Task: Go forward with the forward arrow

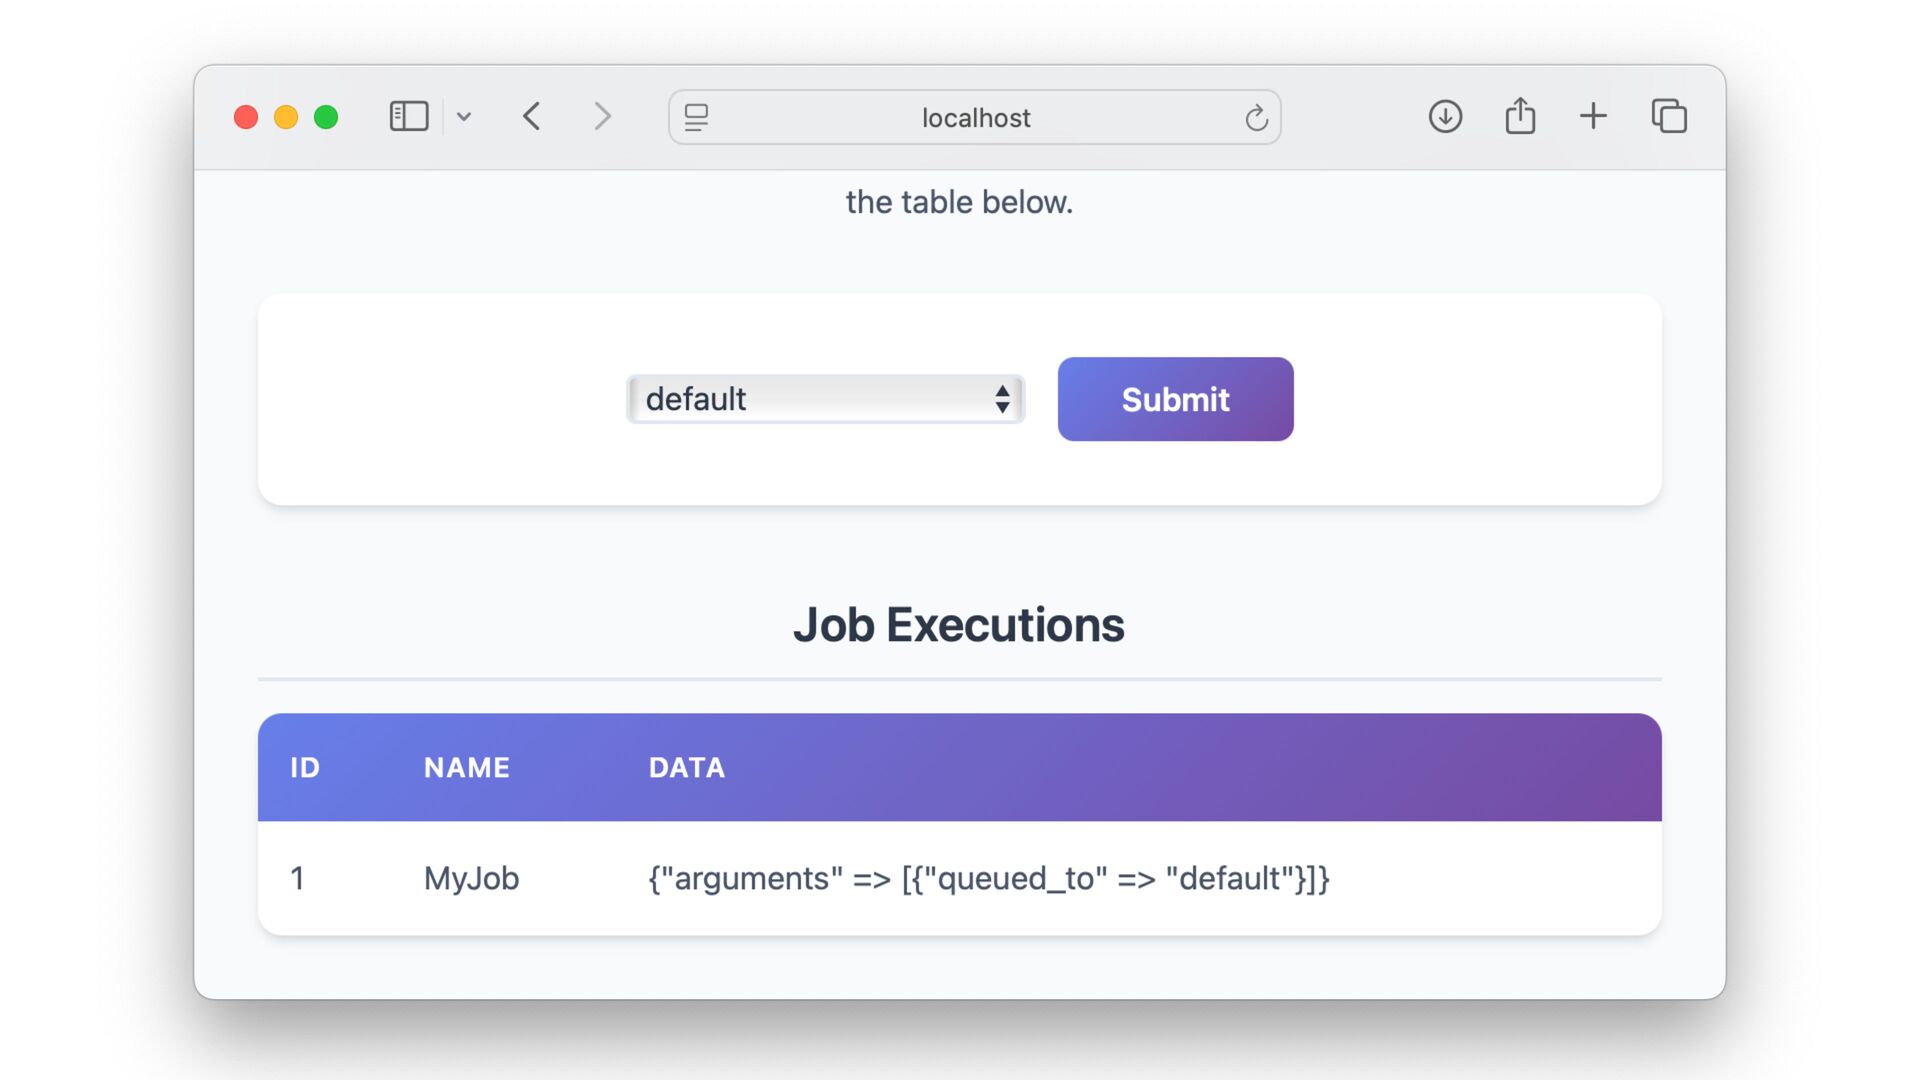Action: tap(601, 116)
